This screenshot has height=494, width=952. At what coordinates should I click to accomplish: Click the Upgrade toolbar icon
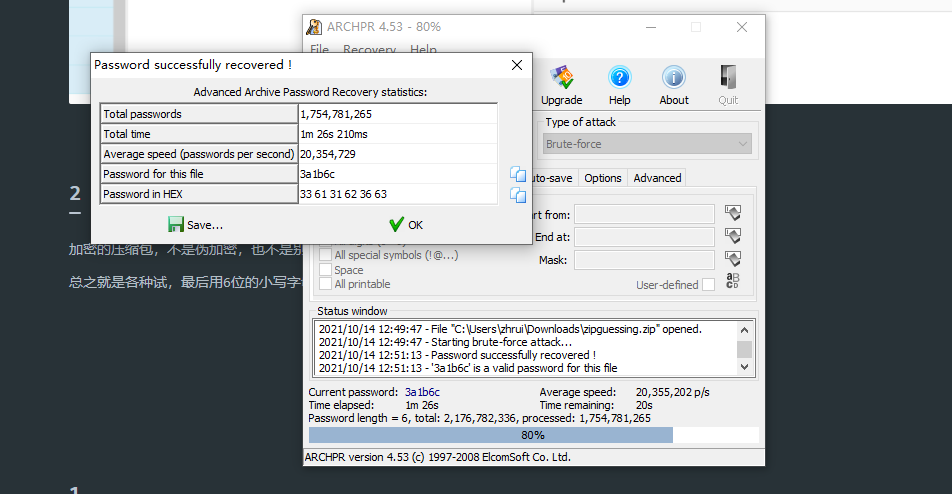(x=562, y=85)
